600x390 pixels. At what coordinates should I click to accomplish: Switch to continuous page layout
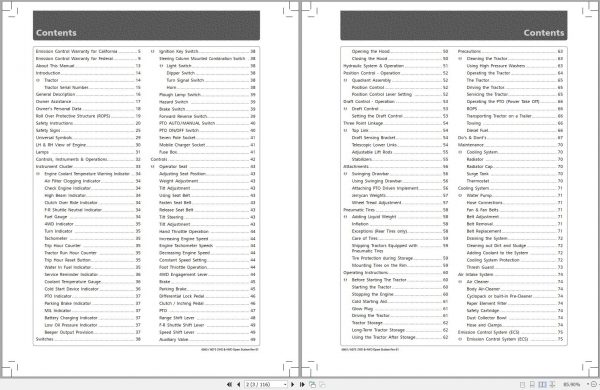532,385
